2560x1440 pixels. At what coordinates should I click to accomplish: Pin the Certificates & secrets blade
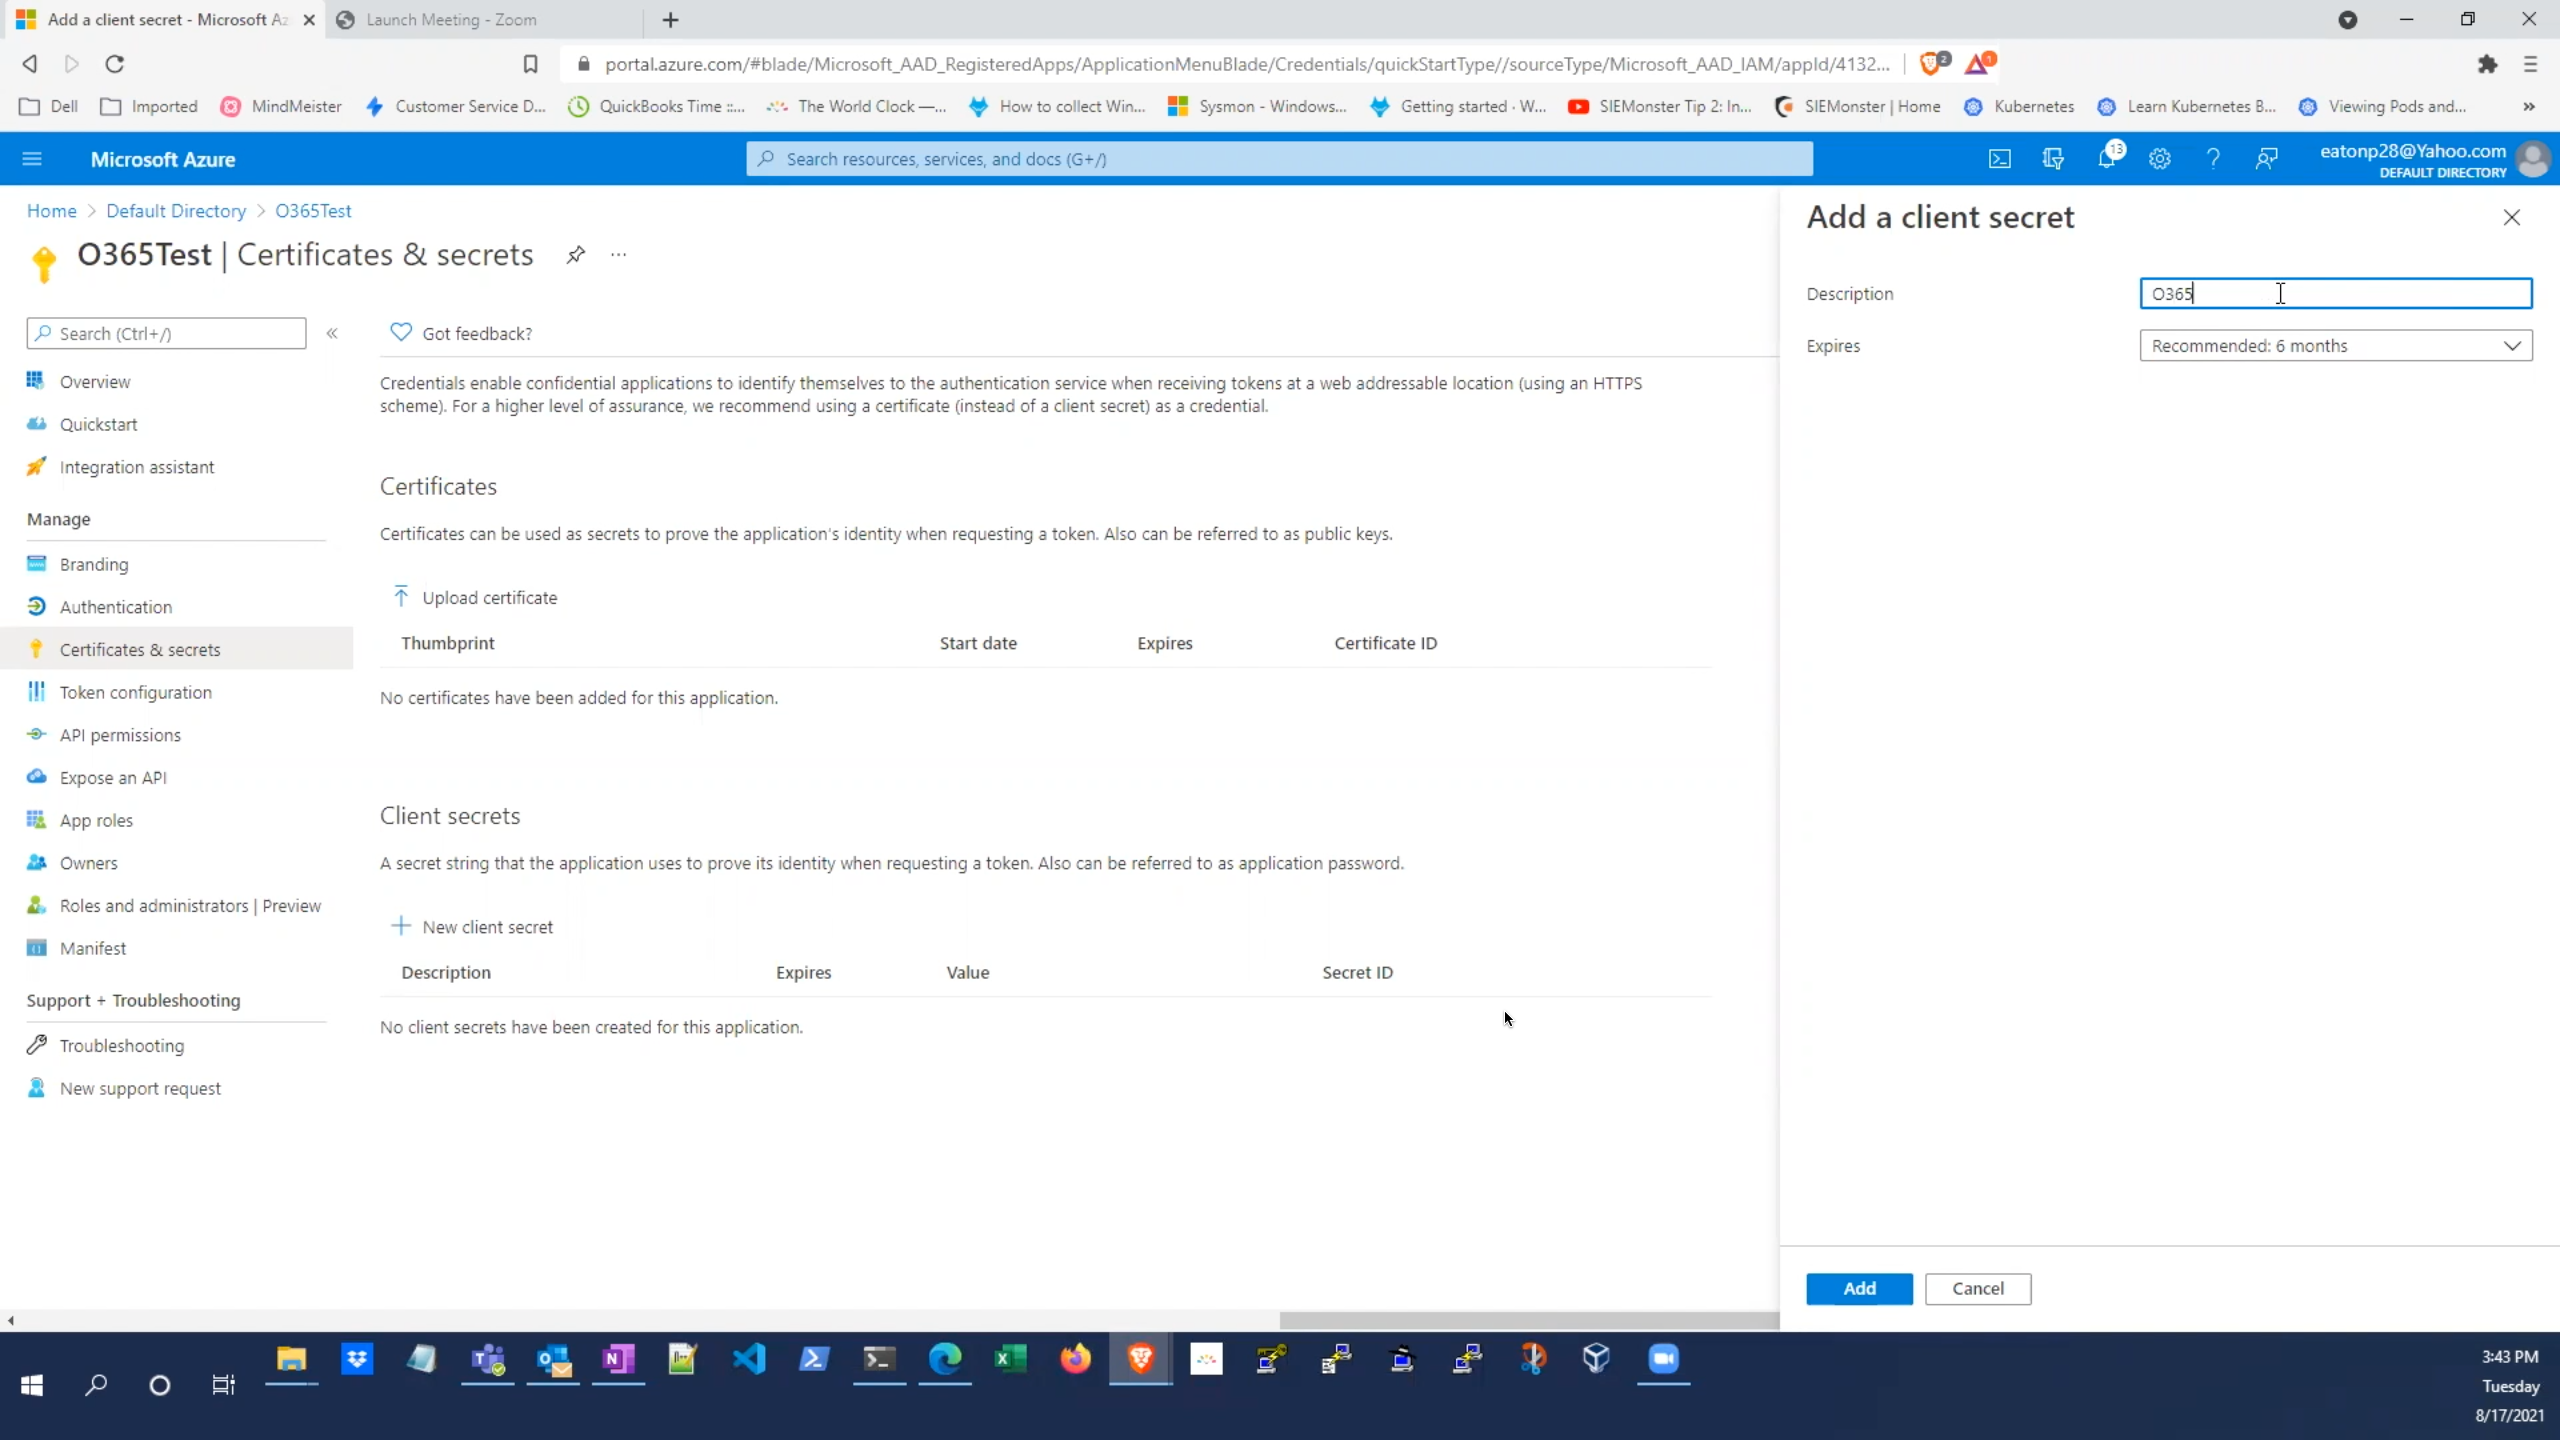pos(575,255)
